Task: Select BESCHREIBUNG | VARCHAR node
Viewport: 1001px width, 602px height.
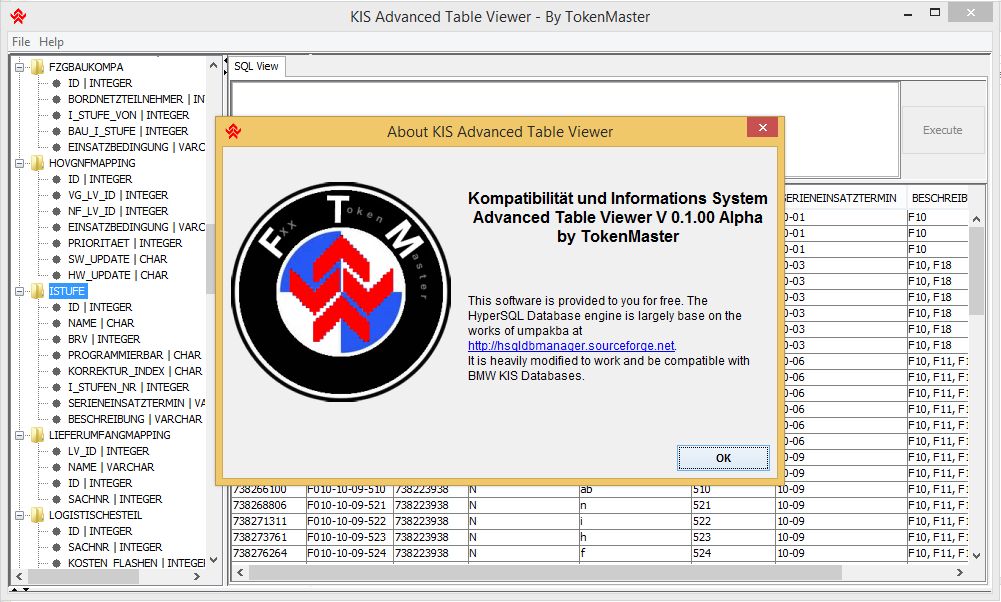Action: coord(135,419)
